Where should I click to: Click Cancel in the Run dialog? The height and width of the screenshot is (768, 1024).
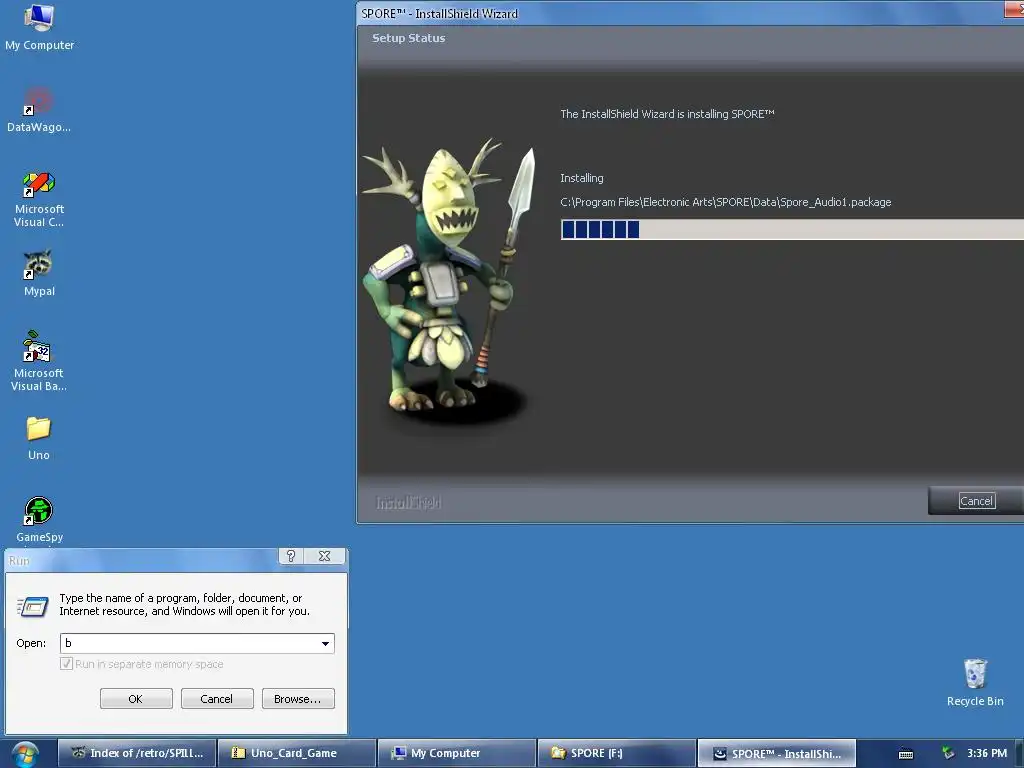[217, 699]
